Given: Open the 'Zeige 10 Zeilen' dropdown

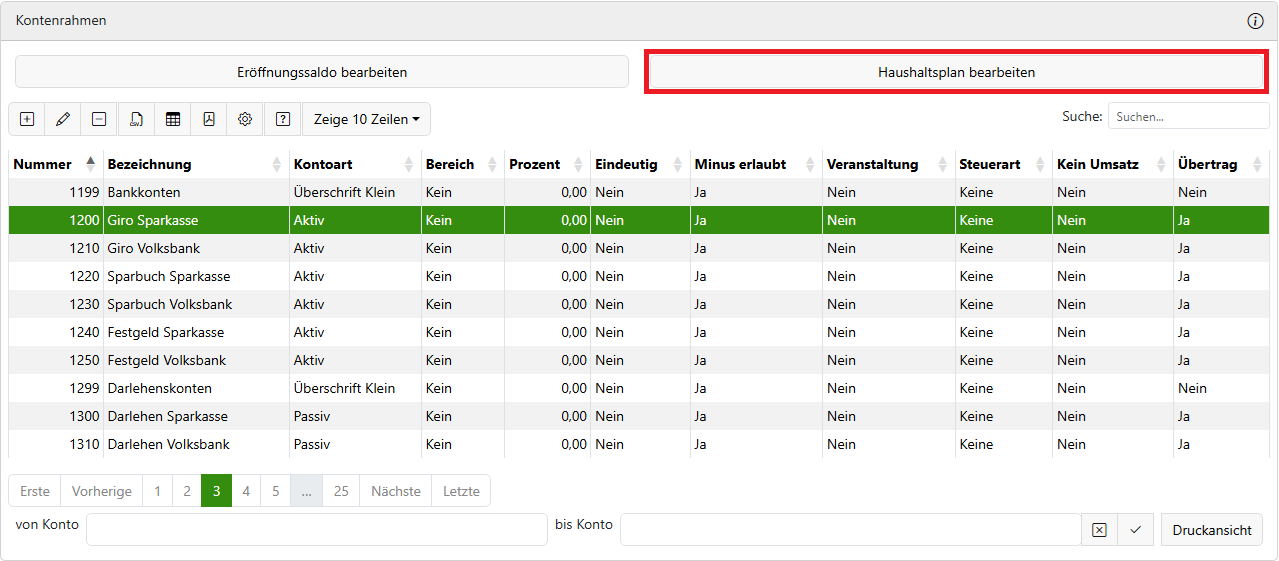Looking at the screenshot, I should pos(366,119).
